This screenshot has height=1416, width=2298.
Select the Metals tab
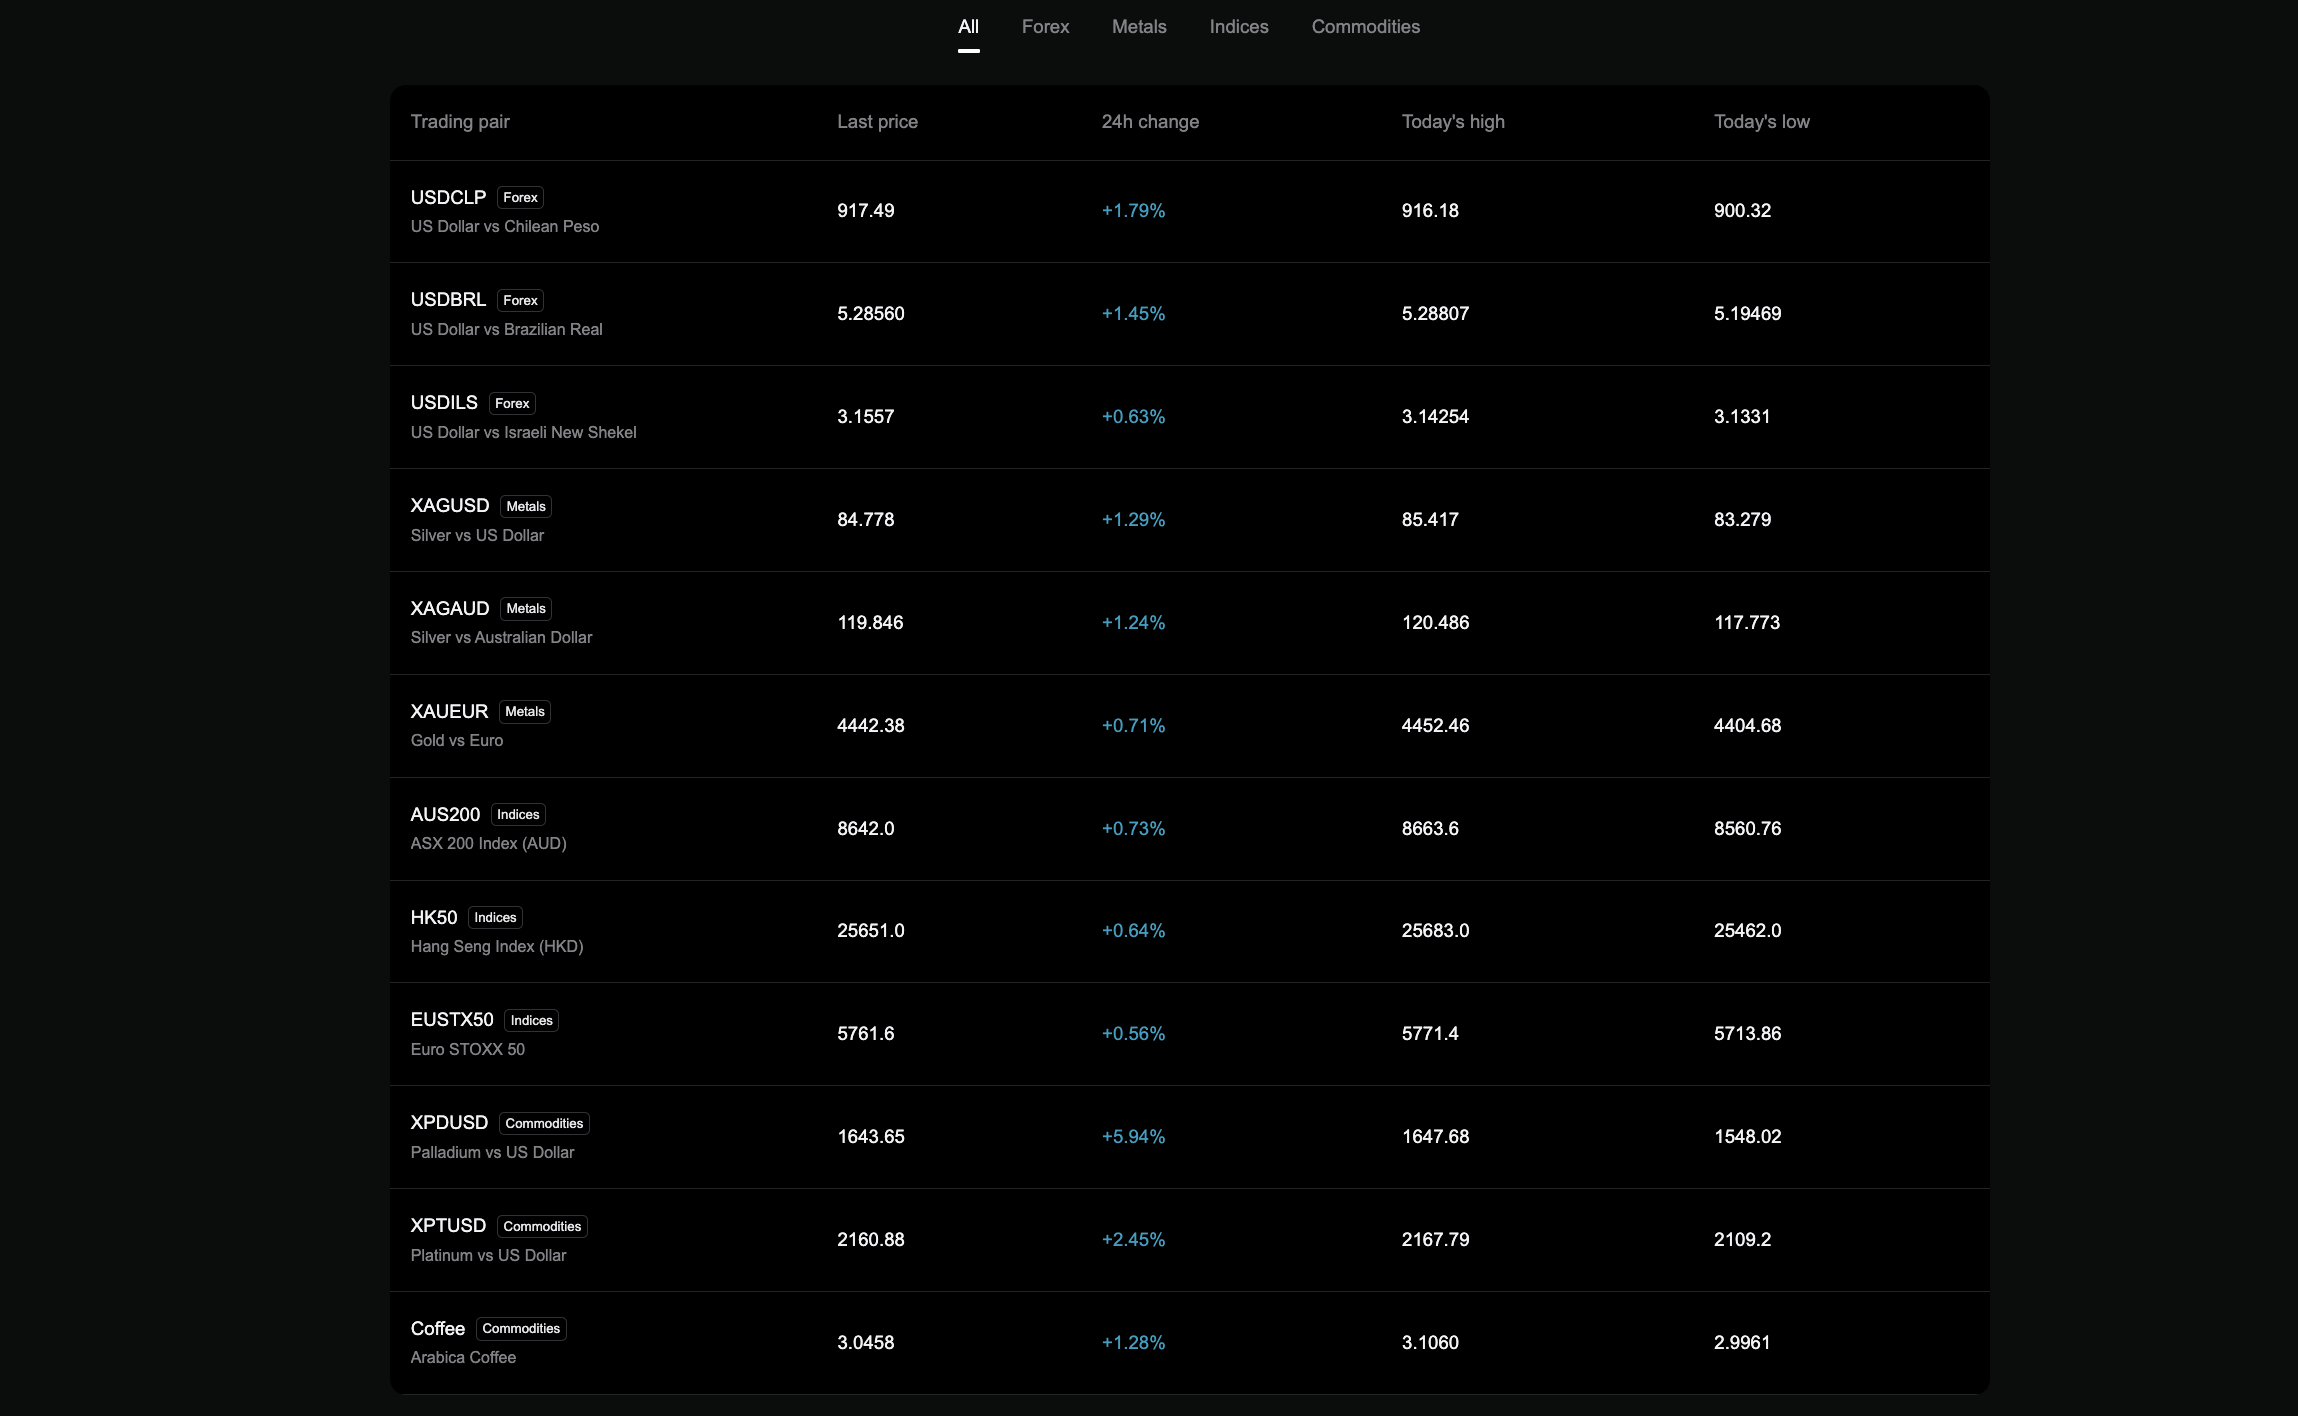1139,27
